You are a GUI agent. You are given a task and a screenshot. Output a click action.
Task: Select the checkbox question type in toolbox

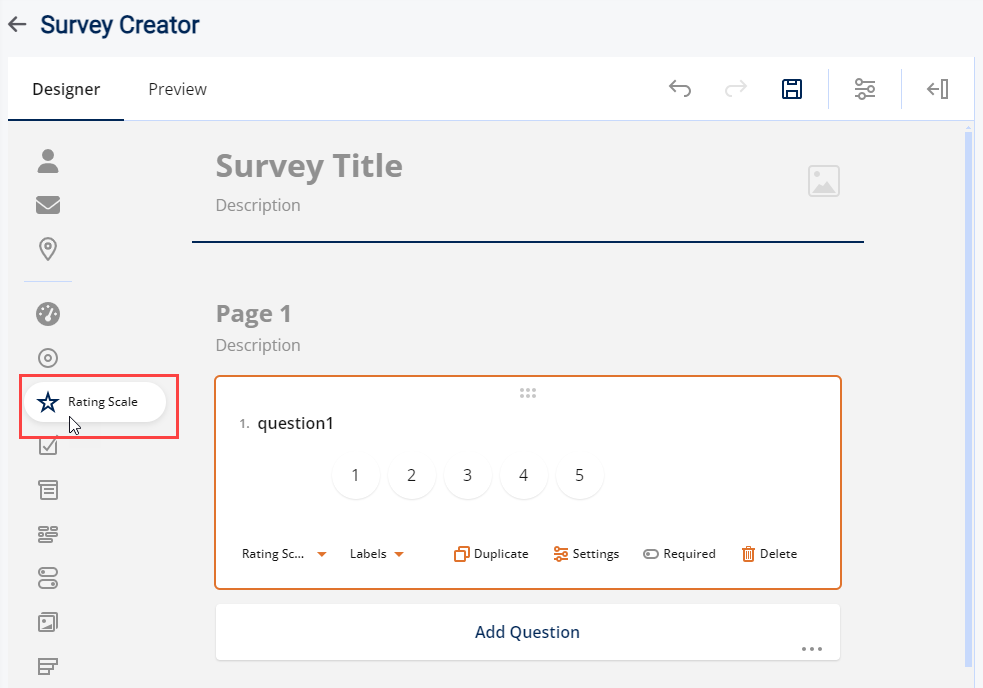click(48, 446)
